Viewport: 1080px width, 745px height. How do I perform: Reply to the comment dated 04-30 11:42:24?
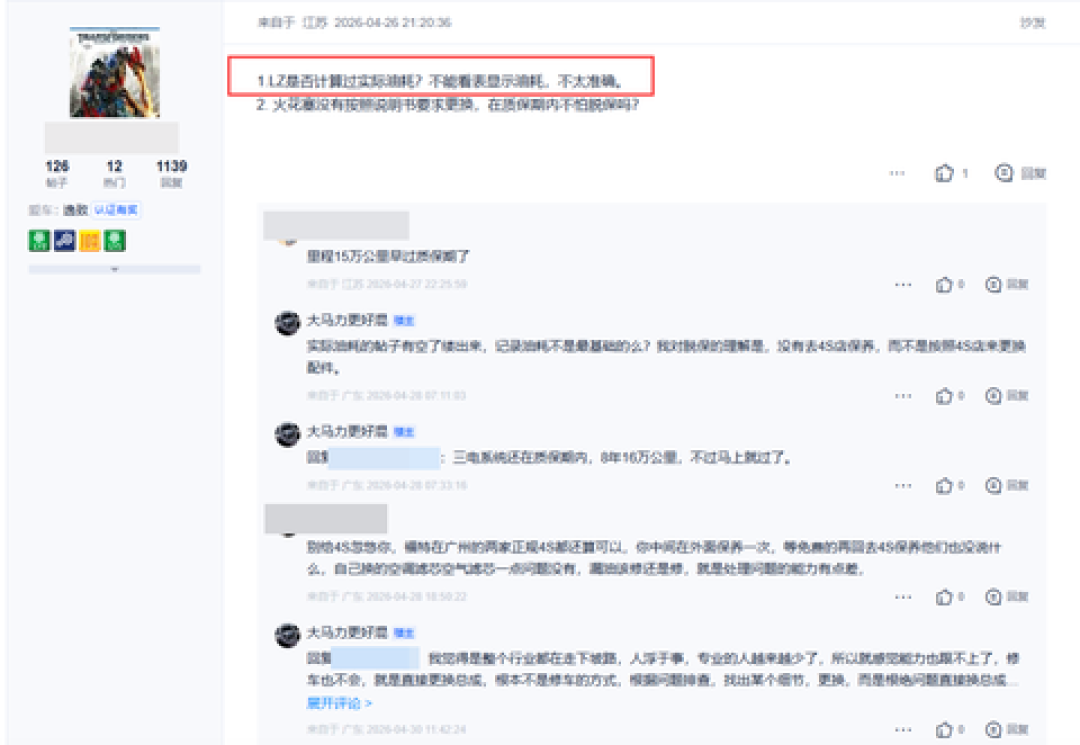coord(1006,729)
